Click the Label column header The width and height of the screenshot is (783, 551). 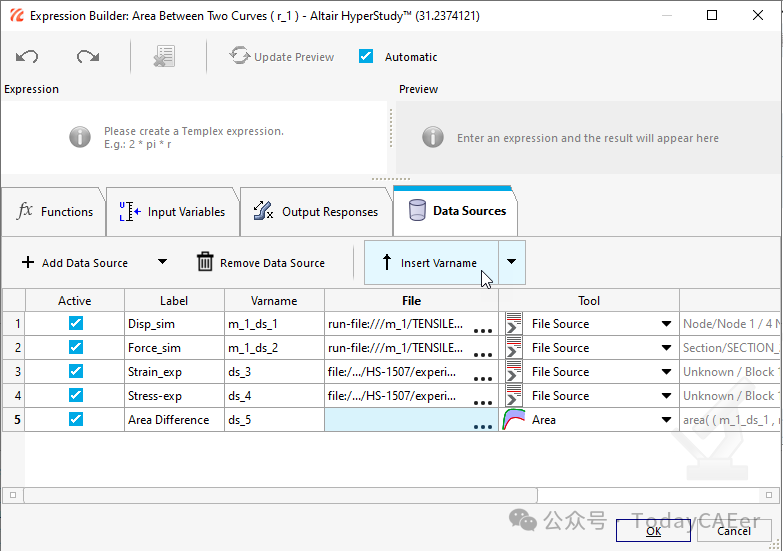point(174,301)
